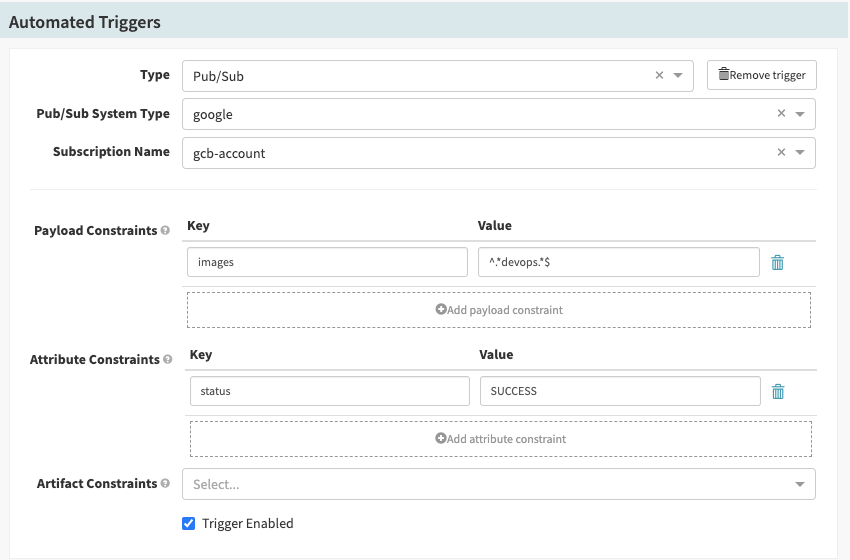
Task: Click the attribute value field SUCCESS
Action: pos(620,391)
